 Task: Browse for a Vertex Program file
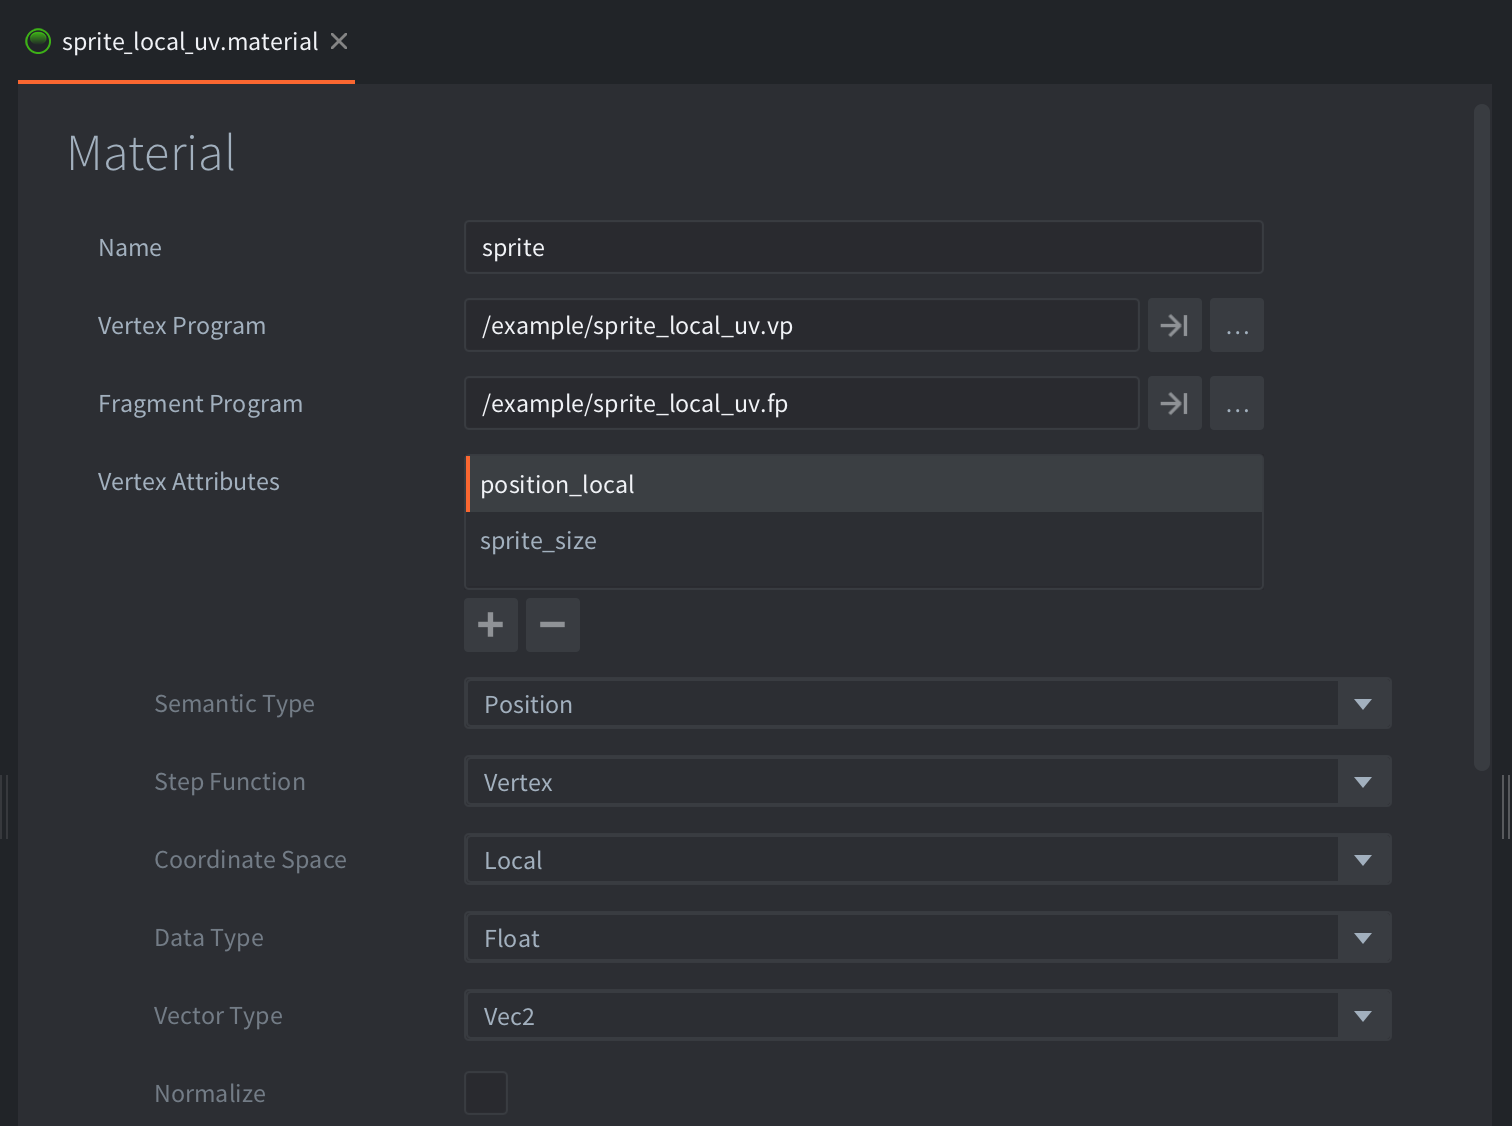pos(1237,325)
